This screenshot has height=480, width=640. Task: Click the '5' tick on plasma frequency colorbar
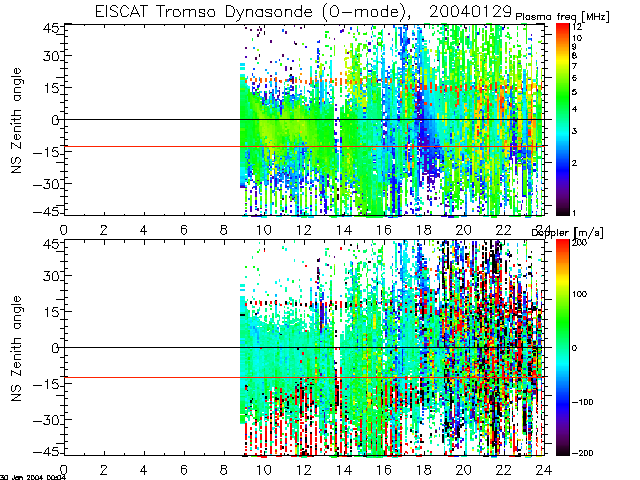574,92
